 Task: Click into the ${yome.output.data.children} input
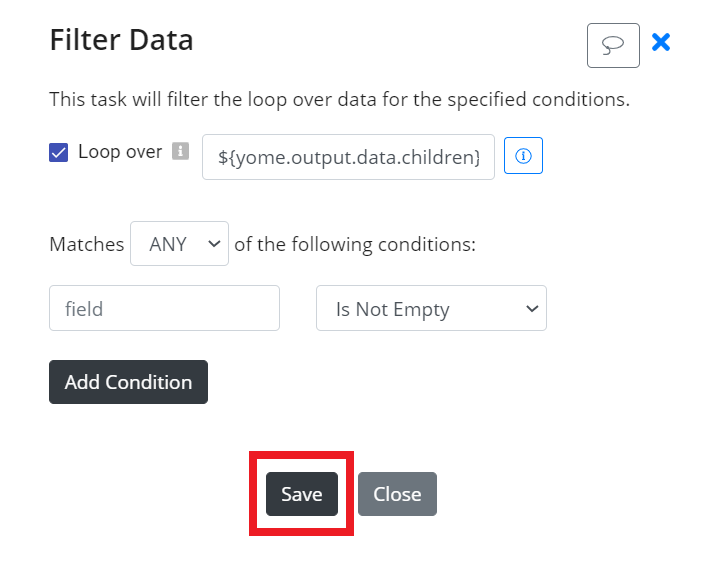pyautogui.click(x=348, y=157)
